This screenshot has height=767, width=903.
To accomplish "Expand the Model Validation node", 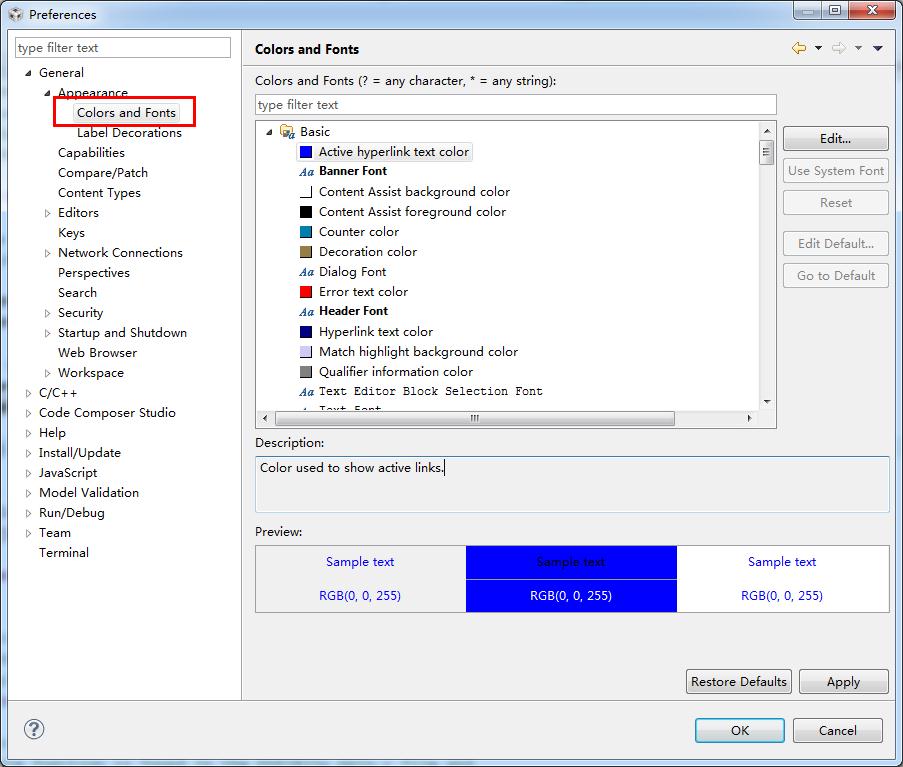I will pos(28,493).
